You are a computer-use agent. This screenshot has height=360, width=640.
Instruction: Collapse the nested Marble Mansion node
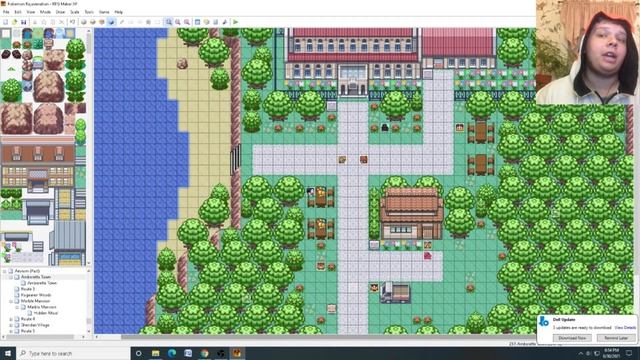17,307
